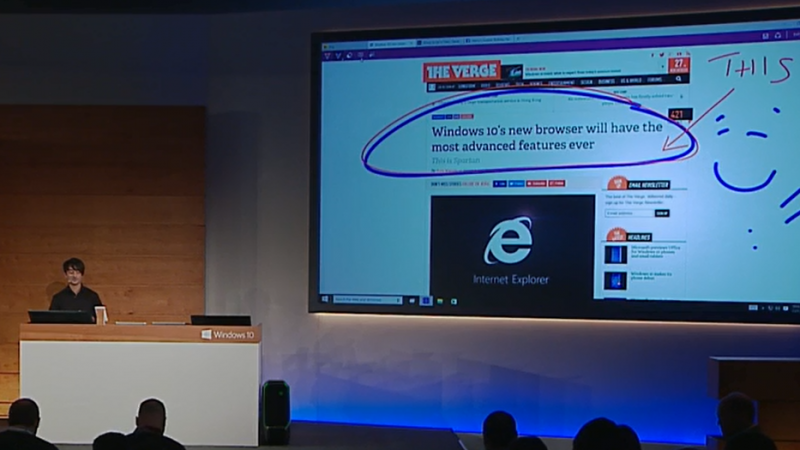Open the first Headlines story thumbnail
Screen dimensions: 800x450
tap(616, 255)
